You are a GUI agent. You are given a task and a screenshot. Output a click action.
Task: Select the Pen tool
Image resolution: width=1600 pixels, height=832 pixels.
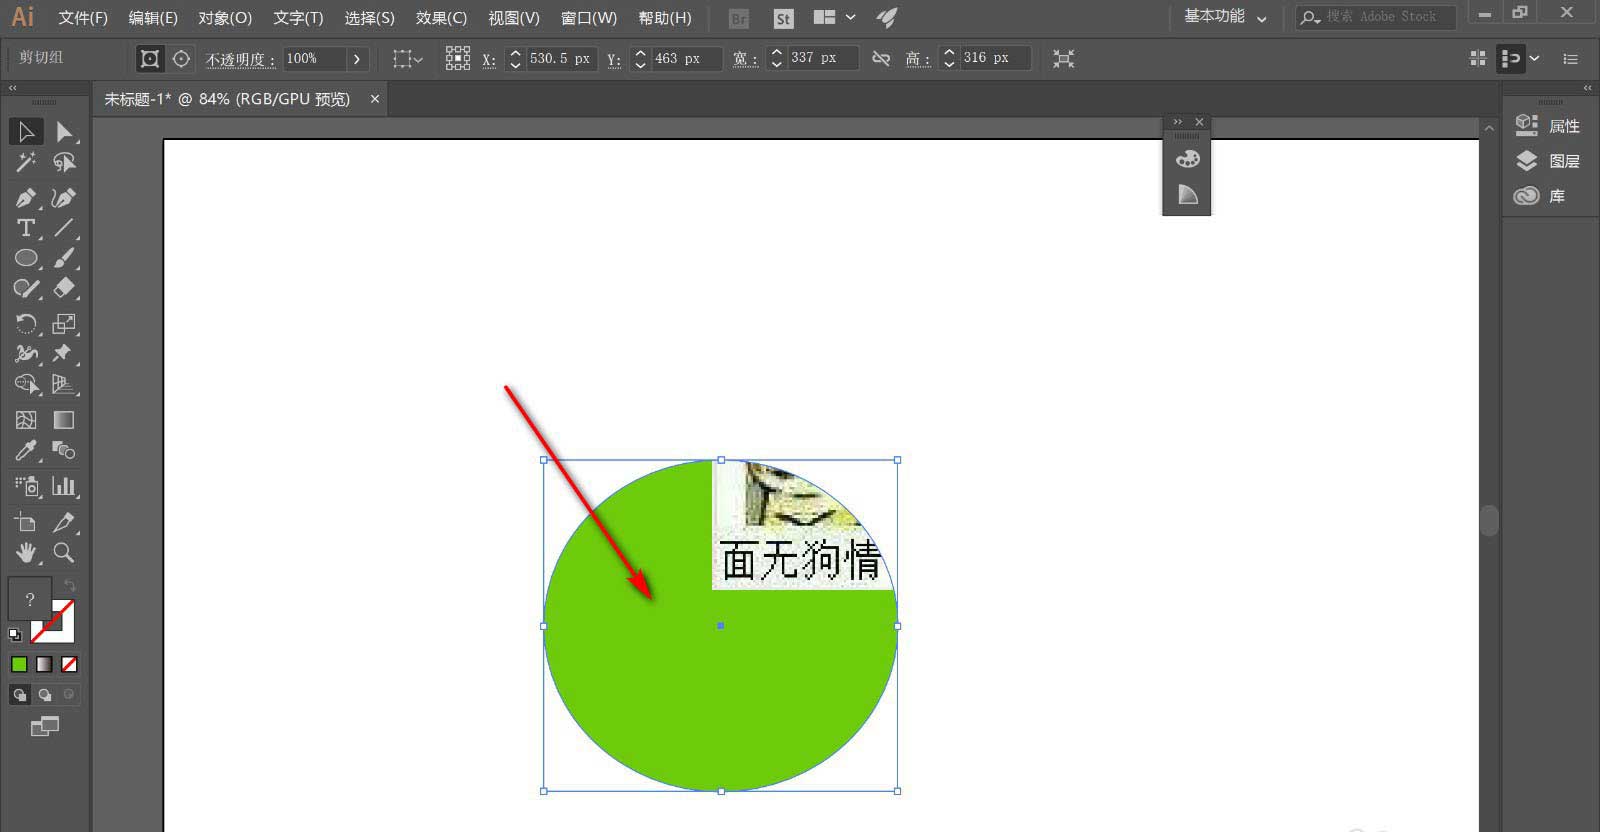coord(26,198)
